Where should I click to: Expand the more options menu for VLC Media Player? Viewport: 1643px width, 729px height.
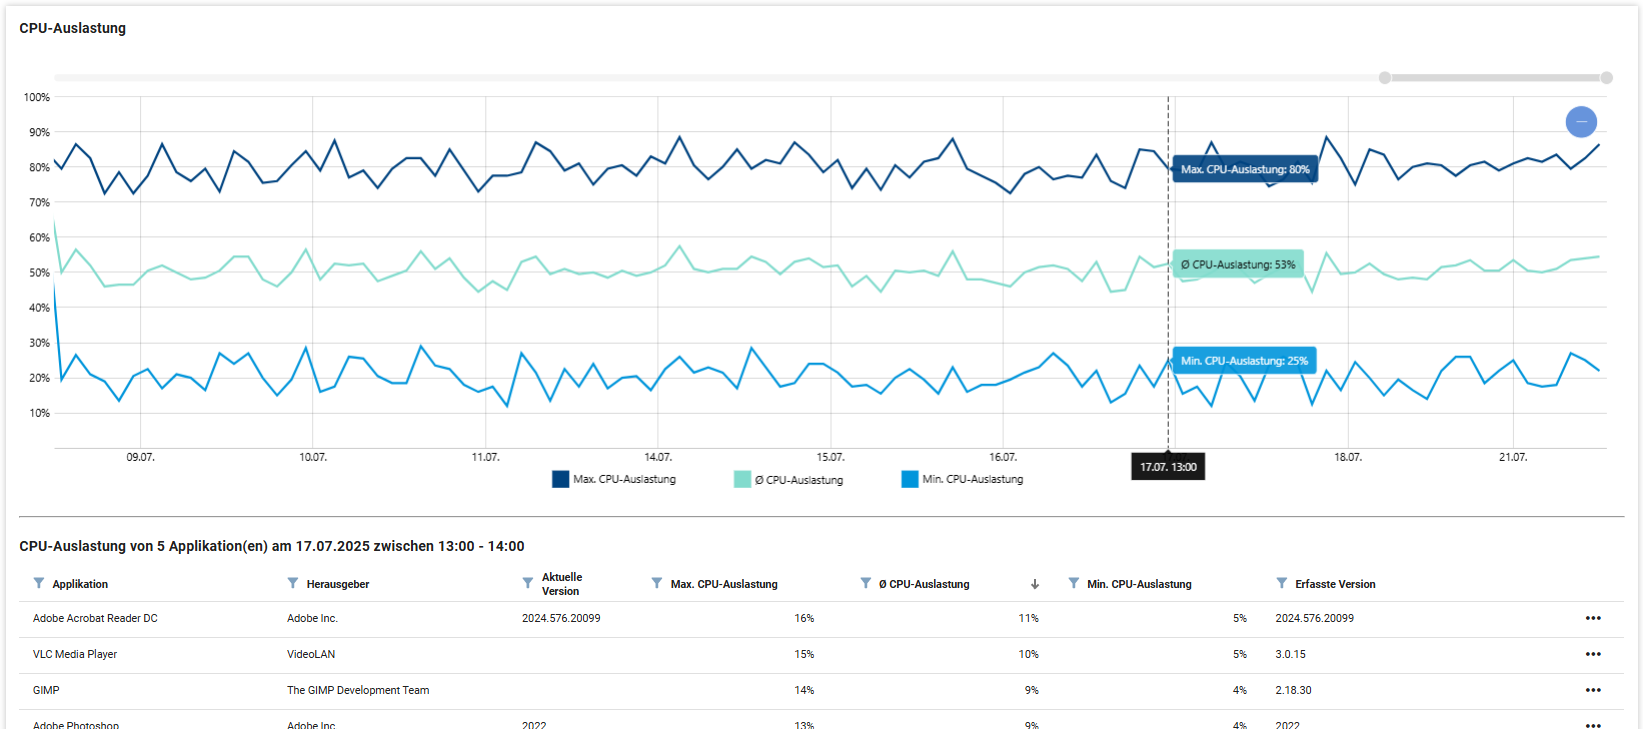tap(1593, 654)
